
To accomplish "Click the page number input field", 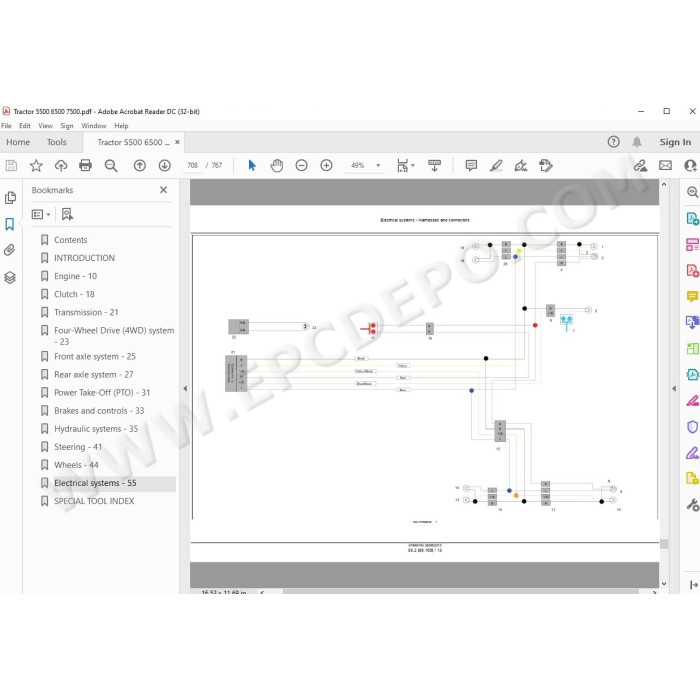I will point(192,166).
